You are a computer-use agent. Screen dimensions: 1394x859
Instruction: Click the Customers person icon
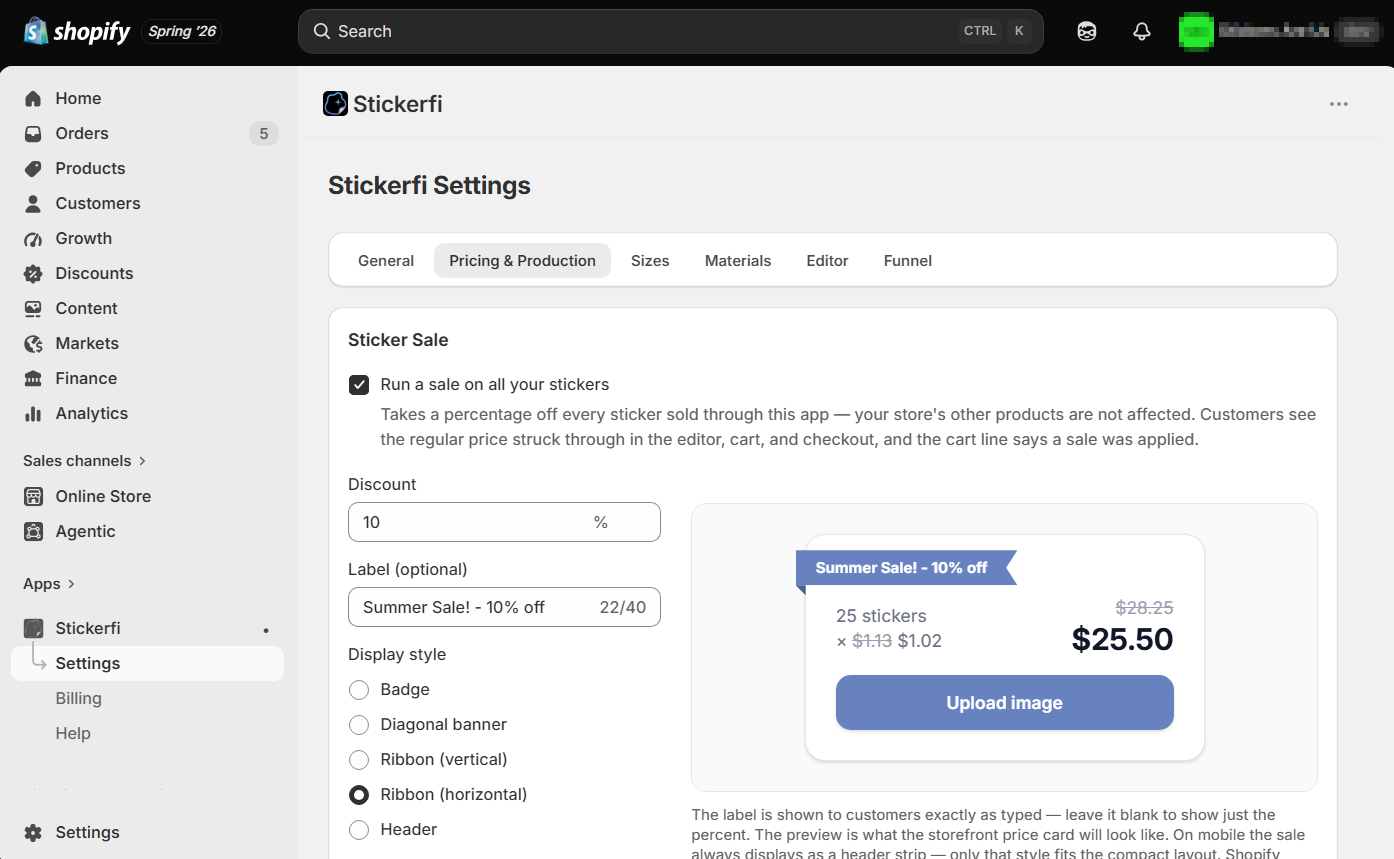[33, 203]
